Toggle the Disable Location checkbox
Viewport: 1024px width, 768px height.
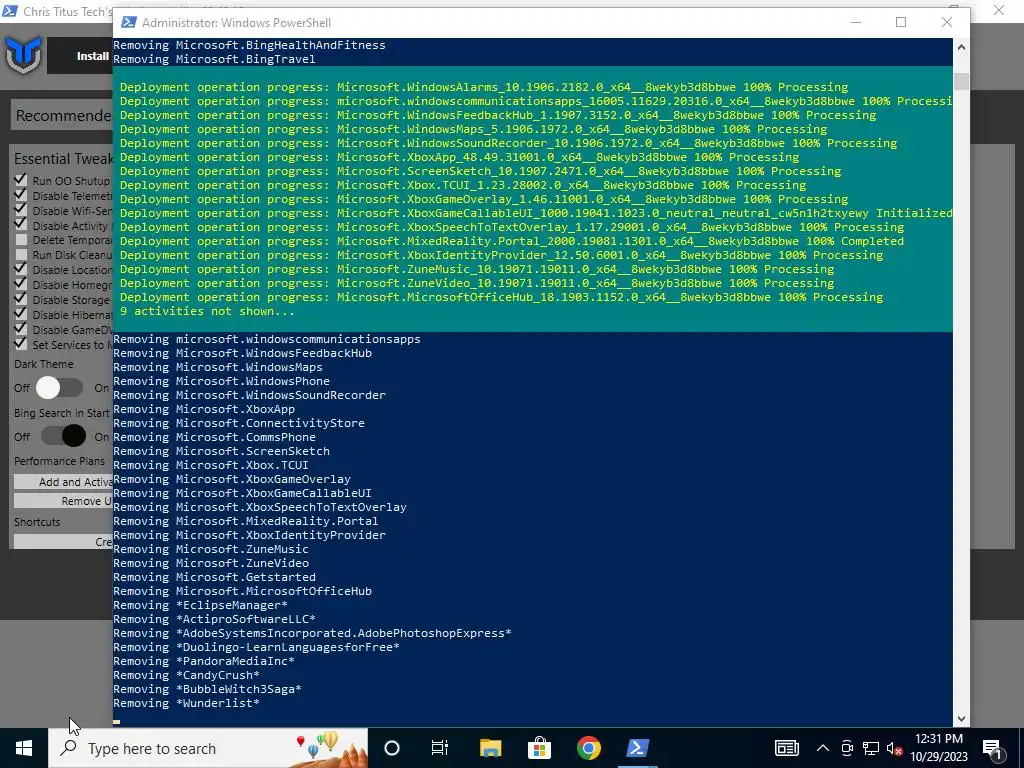[21, 269]
